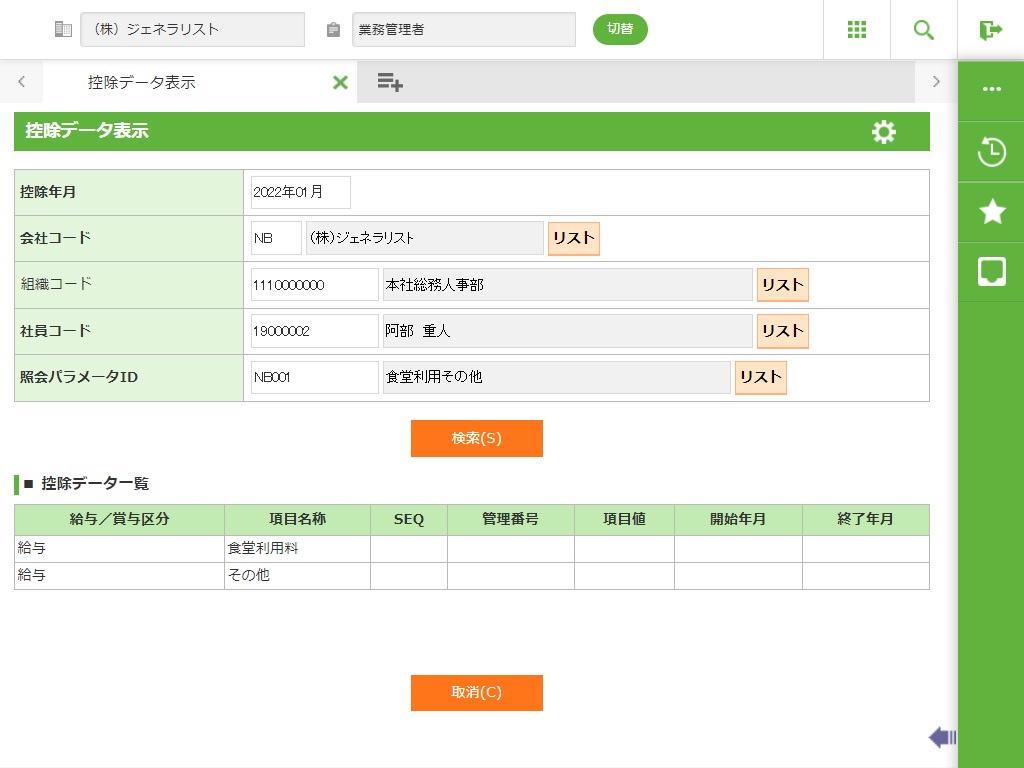Click the add new tab list icon
This screenshot has height=768, width=1024.
(x=390, y=82)
